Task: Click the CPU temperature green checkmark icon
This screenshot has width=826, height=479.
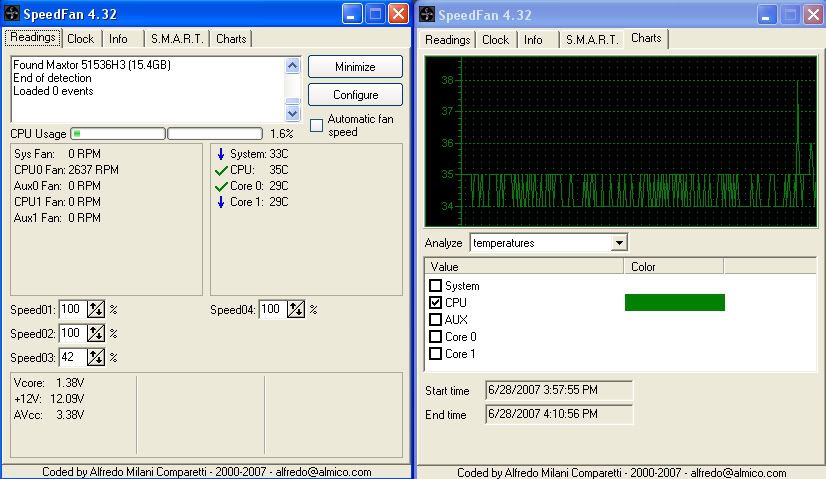Action: tap(221, 170)
